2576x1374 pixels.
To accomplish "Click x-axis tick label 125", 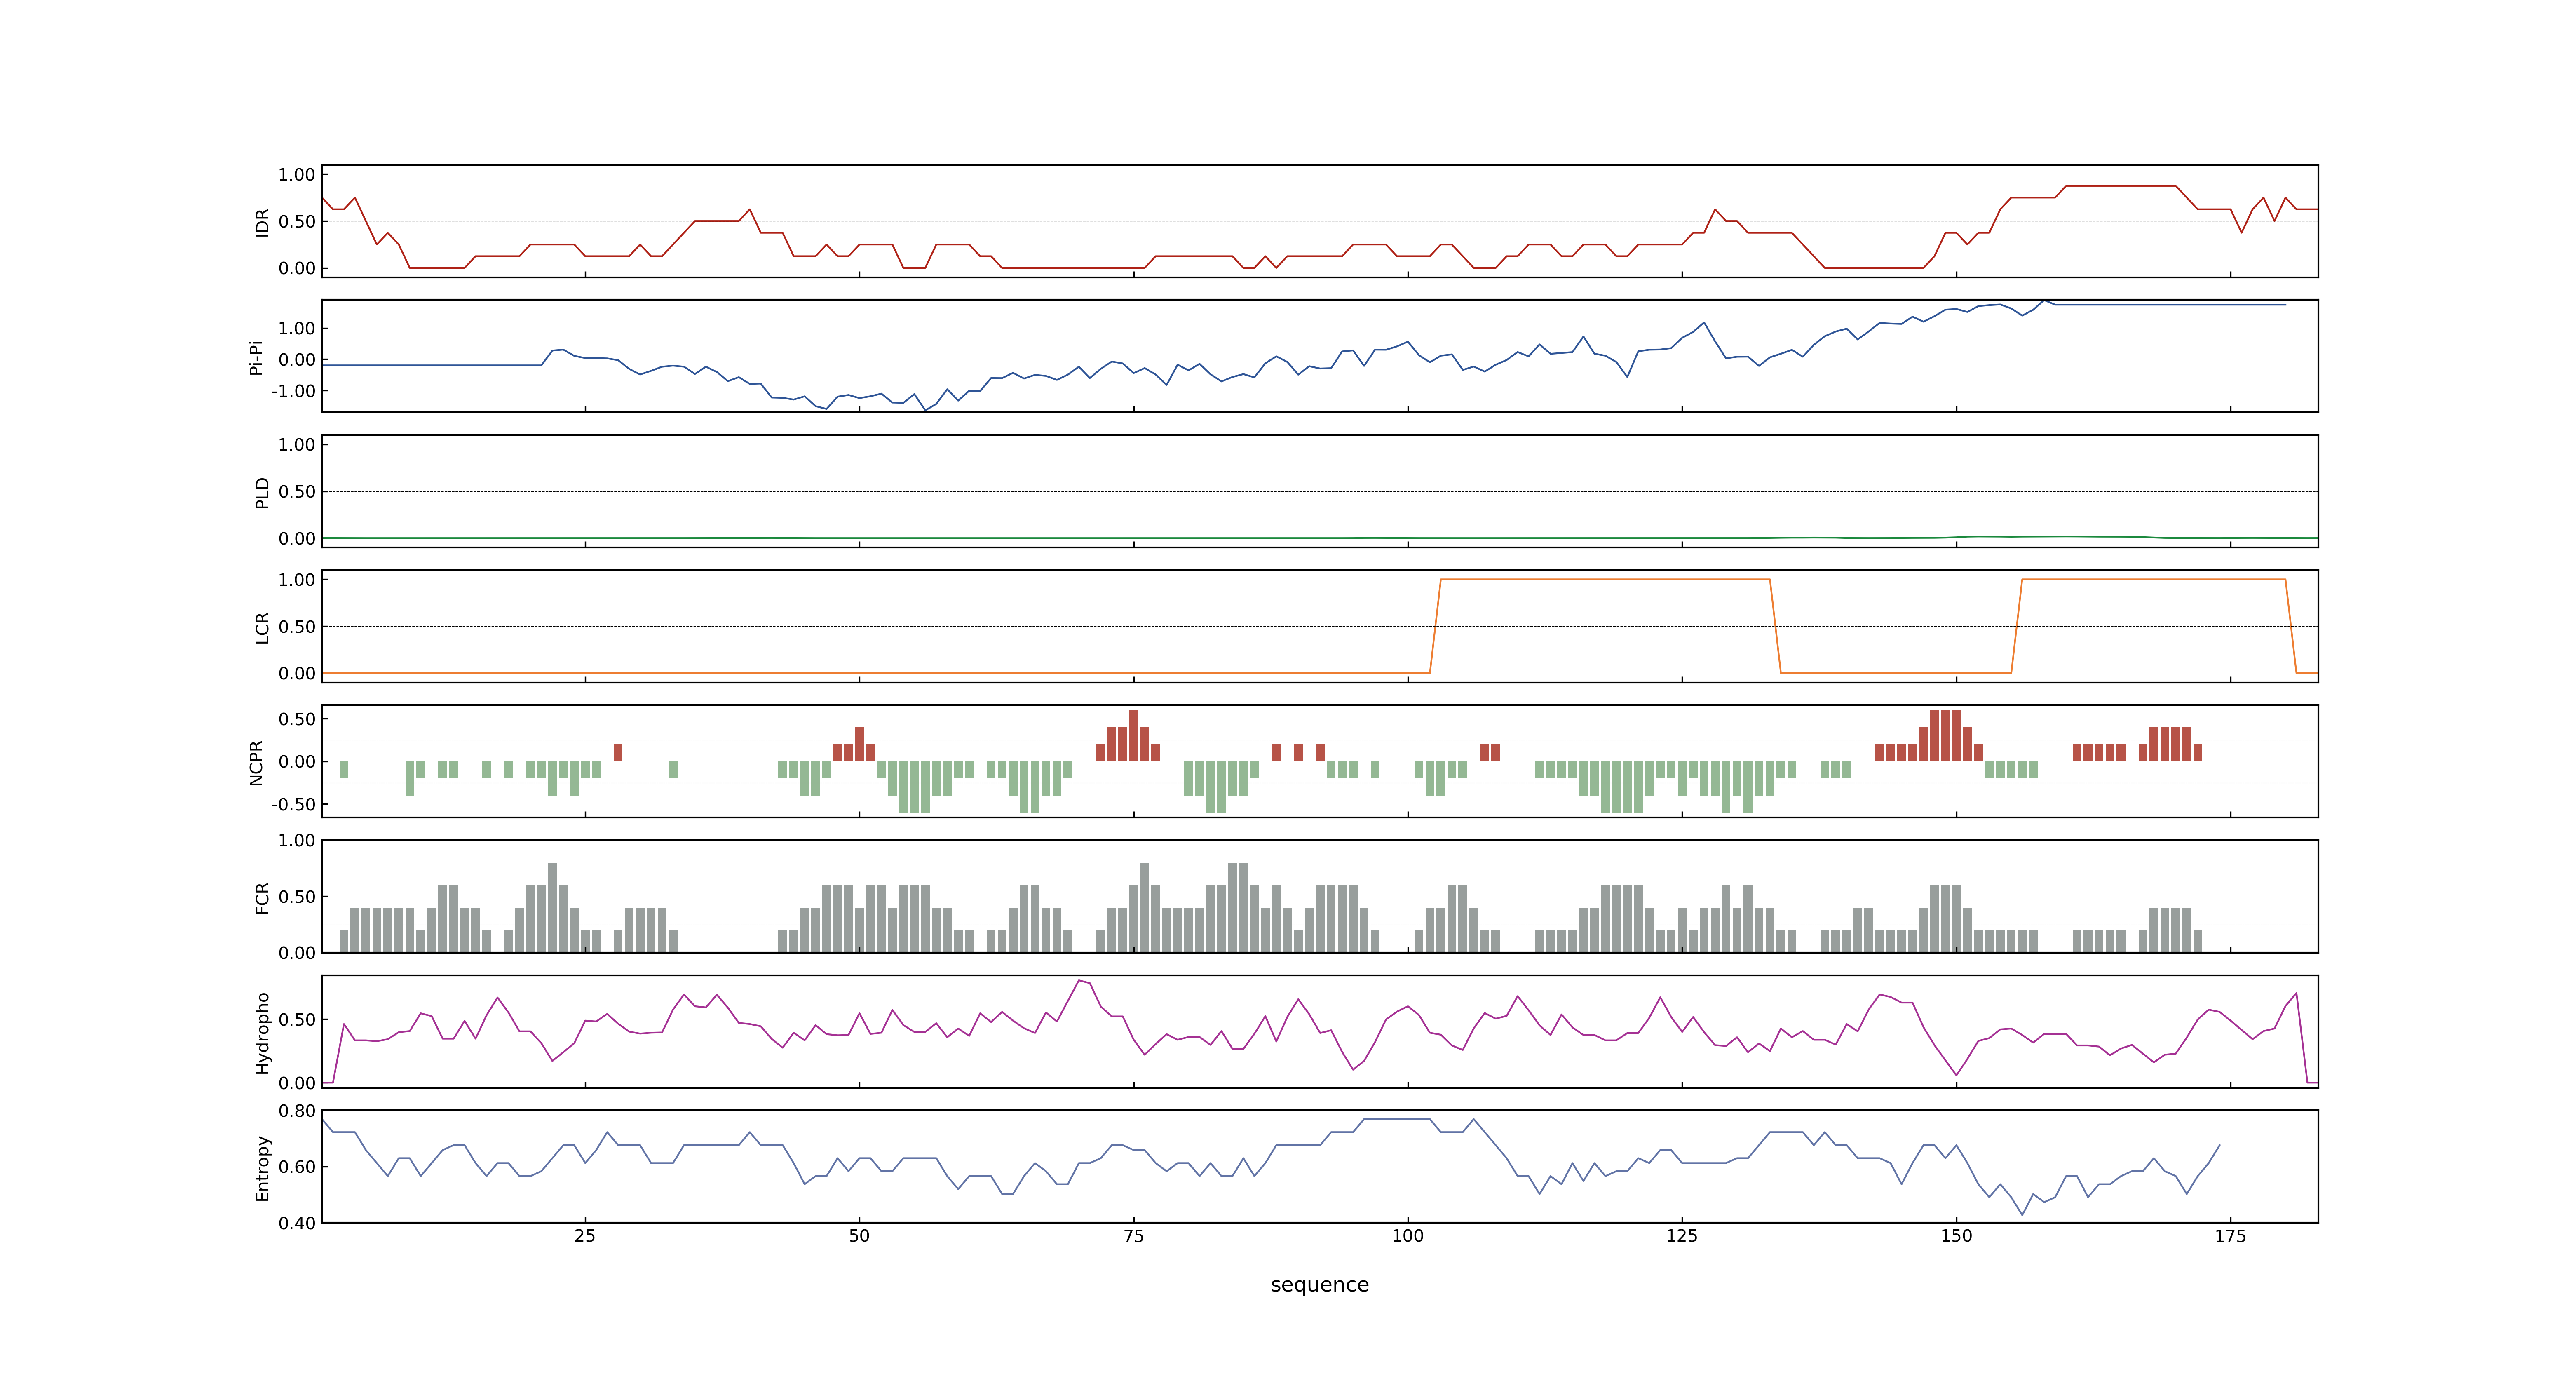I will pos(1682,1236).
